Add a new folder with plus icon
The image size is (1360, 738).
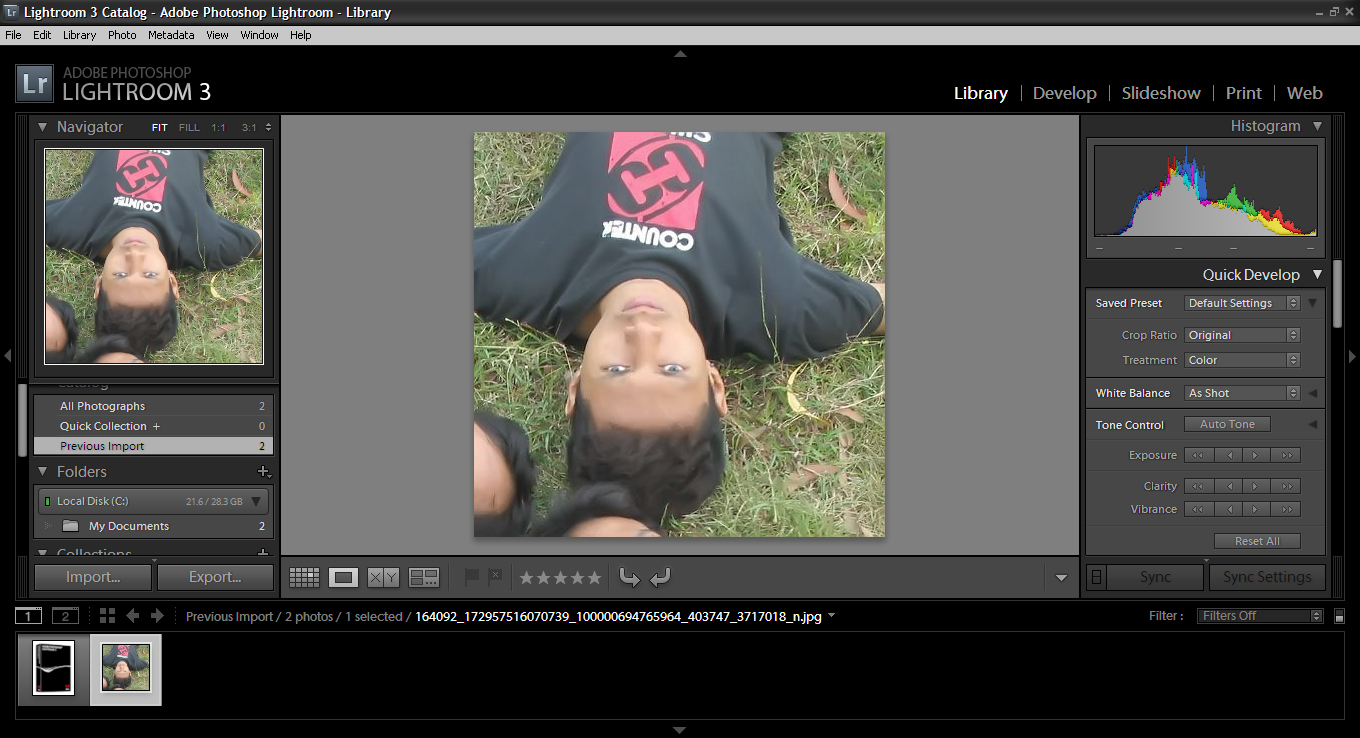point(263,471)
